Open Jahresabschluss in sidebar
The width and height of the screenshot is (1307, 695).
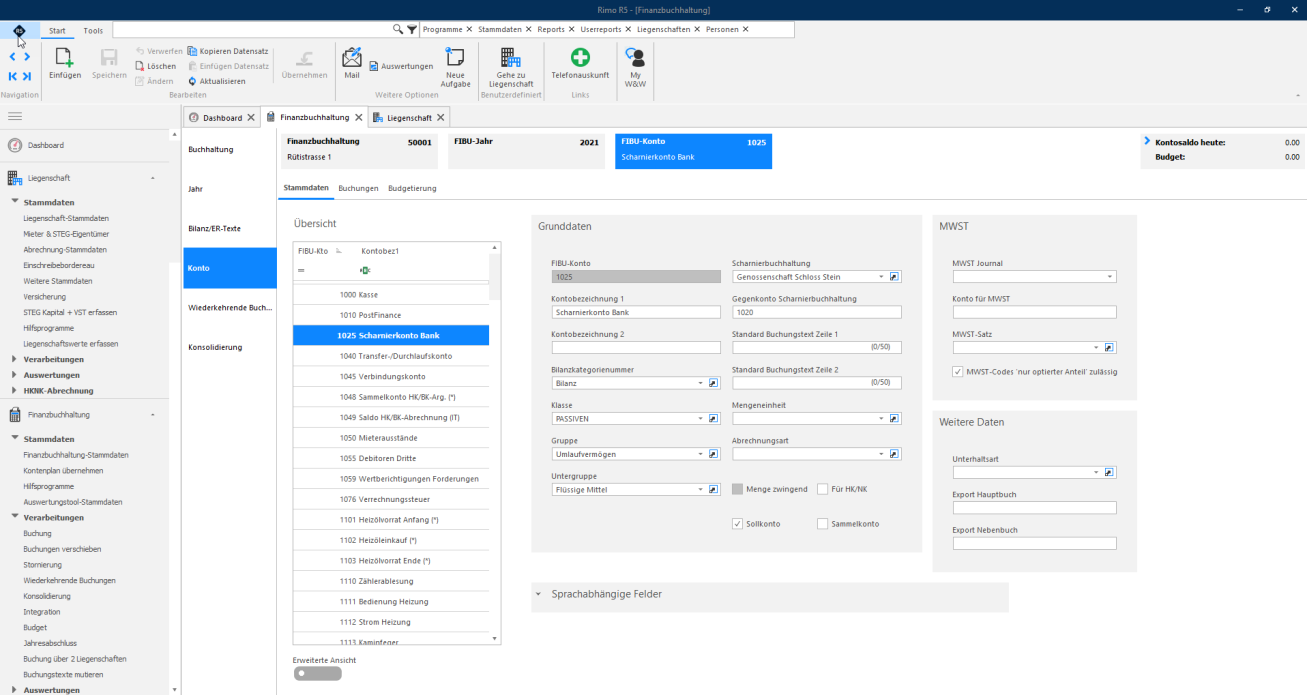tap(50, 643)
